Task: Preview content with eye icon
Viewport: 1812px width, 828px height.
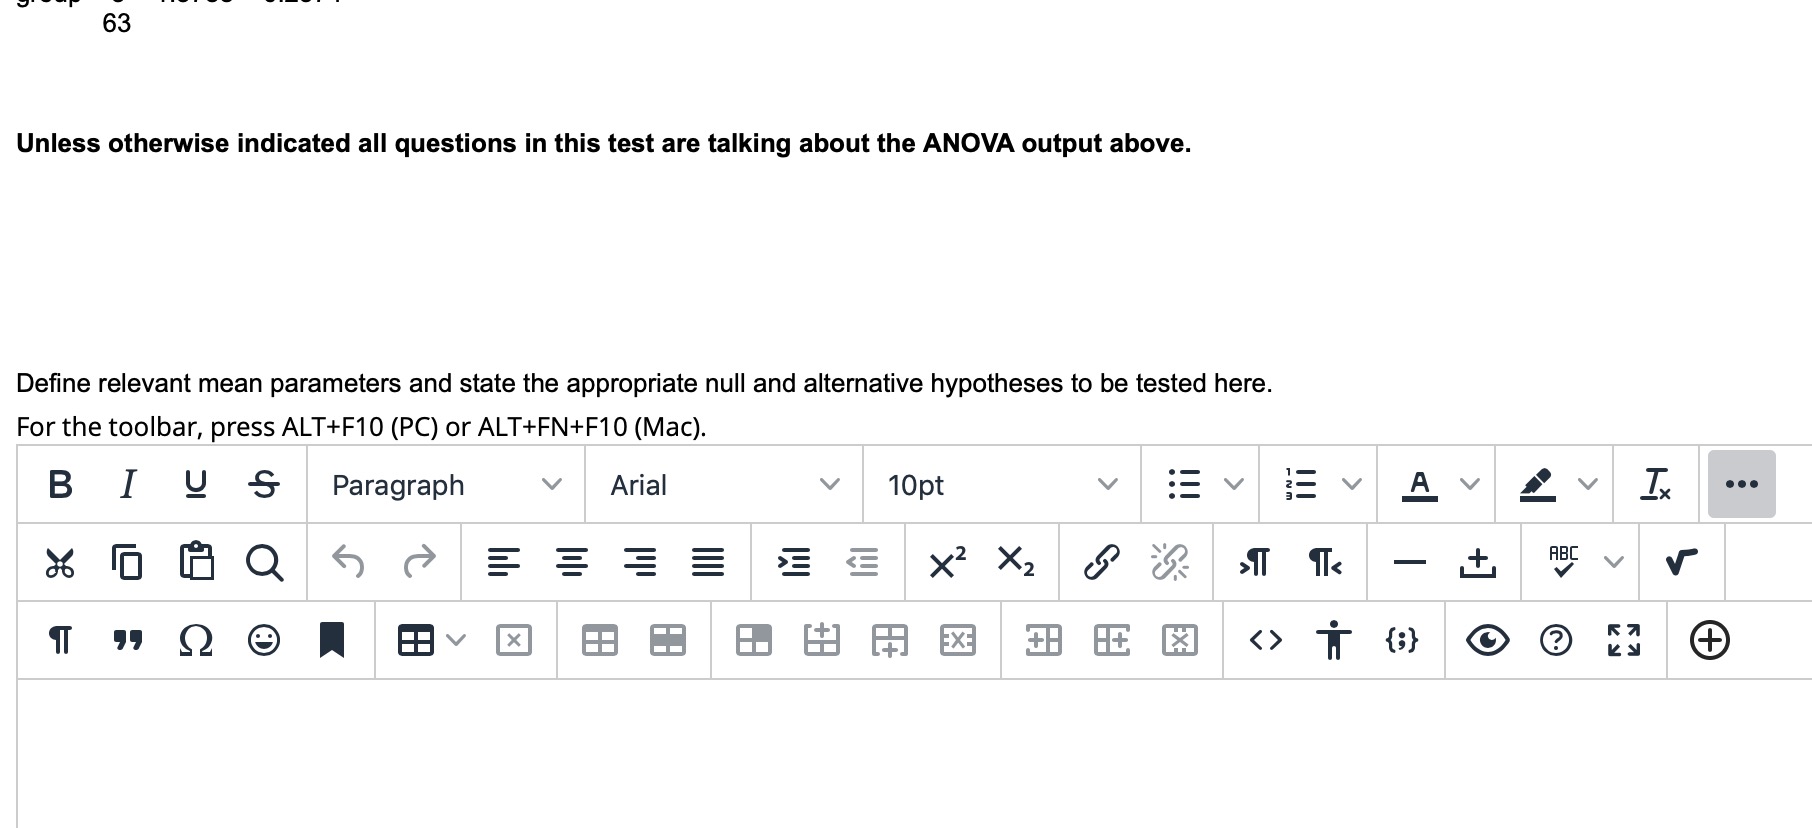Action: click(x=1488, y=640)
